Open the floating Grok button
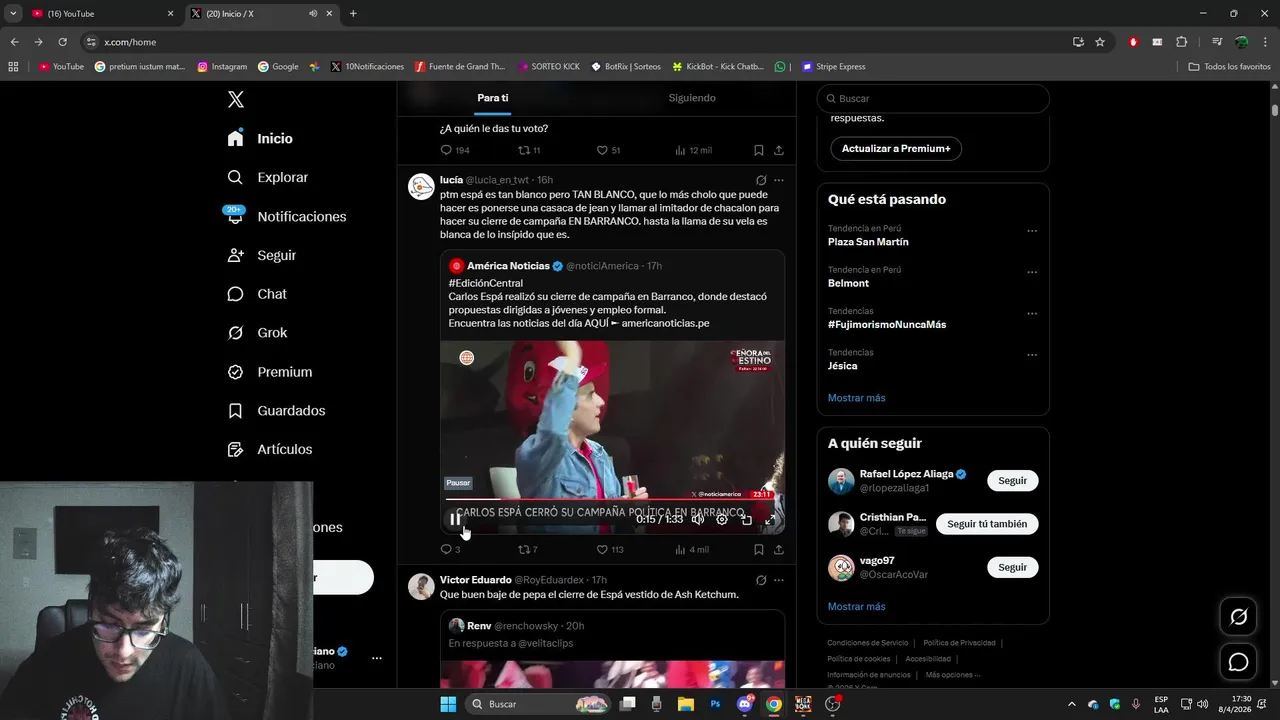 pos(1238,617)
